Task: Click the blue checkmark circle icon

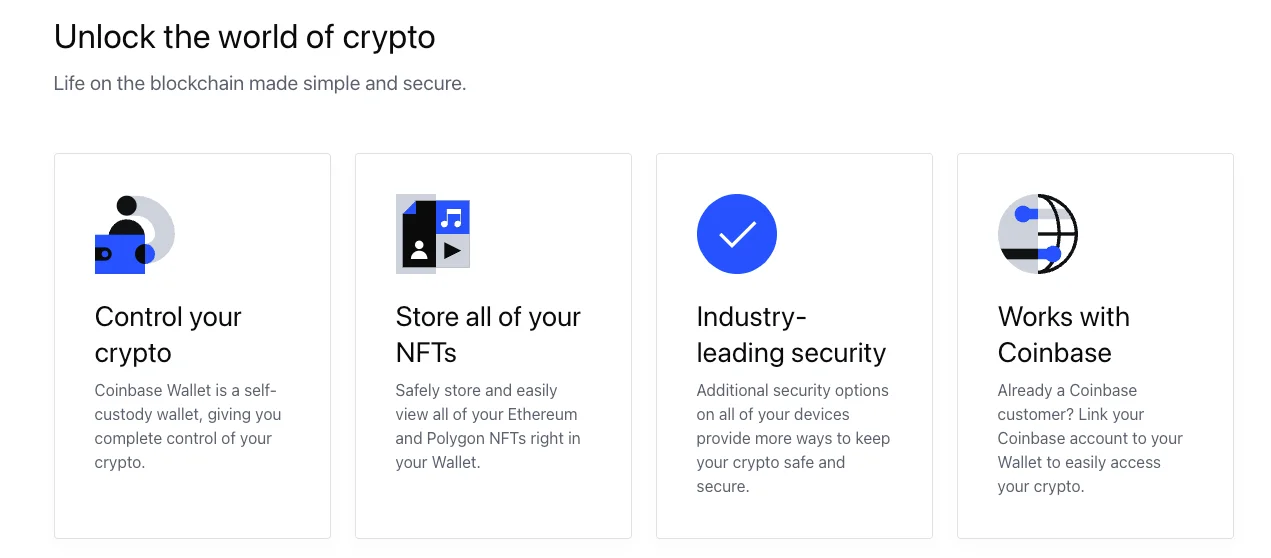Action: [736, 234]
